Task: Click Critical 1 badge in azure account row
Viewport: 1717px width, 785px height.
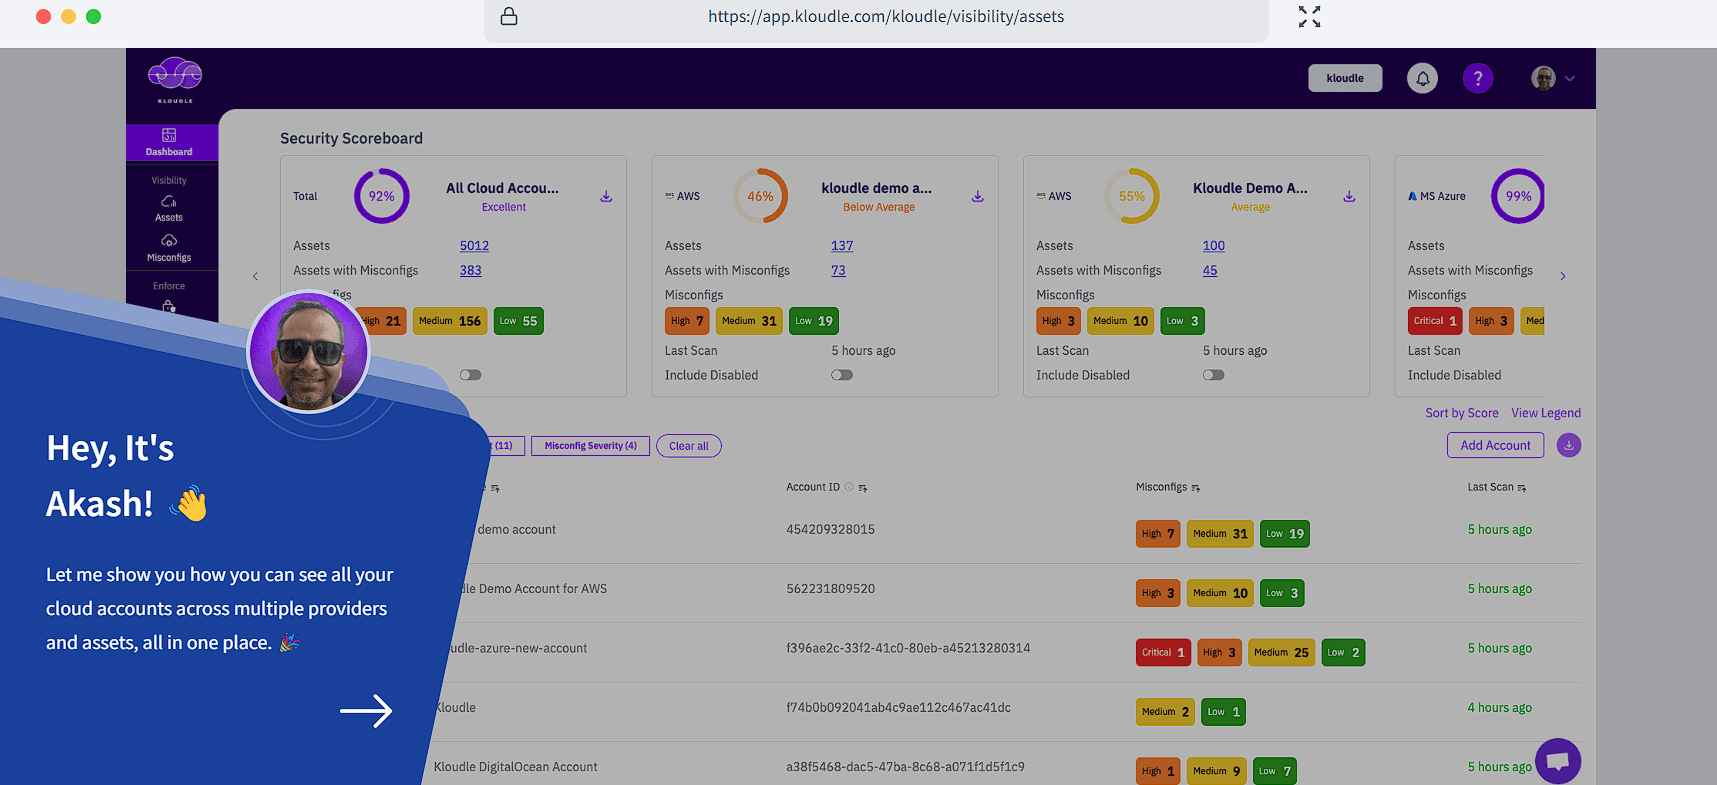Action: (1163, 652)
